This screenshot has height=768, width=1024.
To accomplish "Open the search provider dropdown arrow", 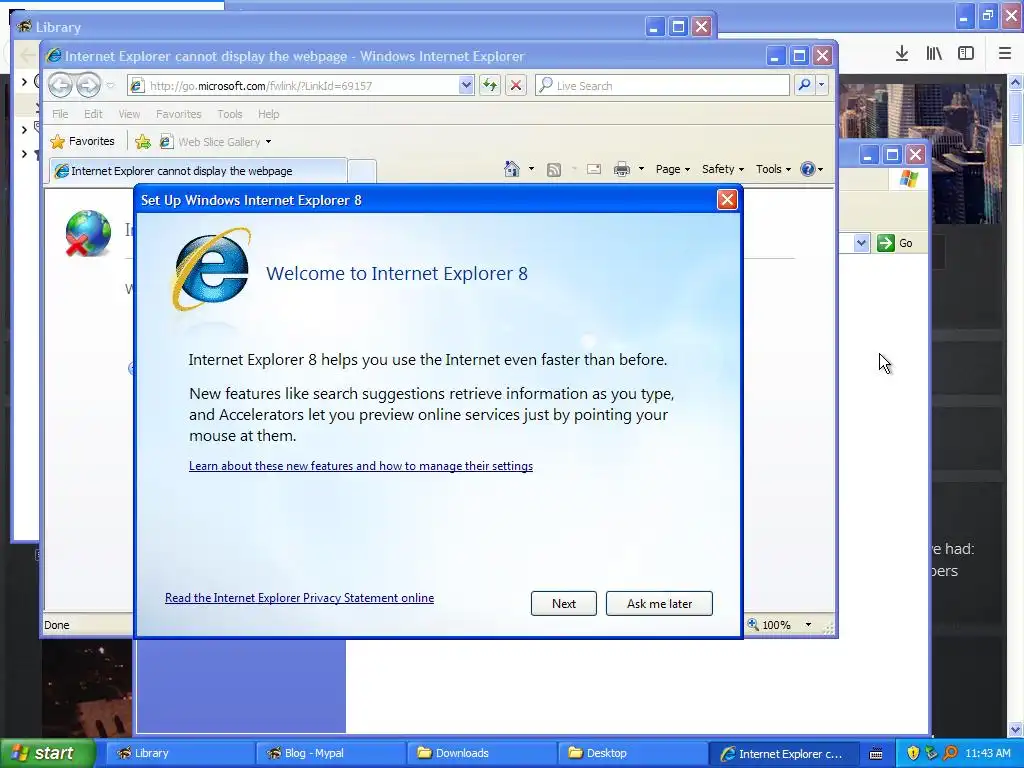I will point(822,86).
